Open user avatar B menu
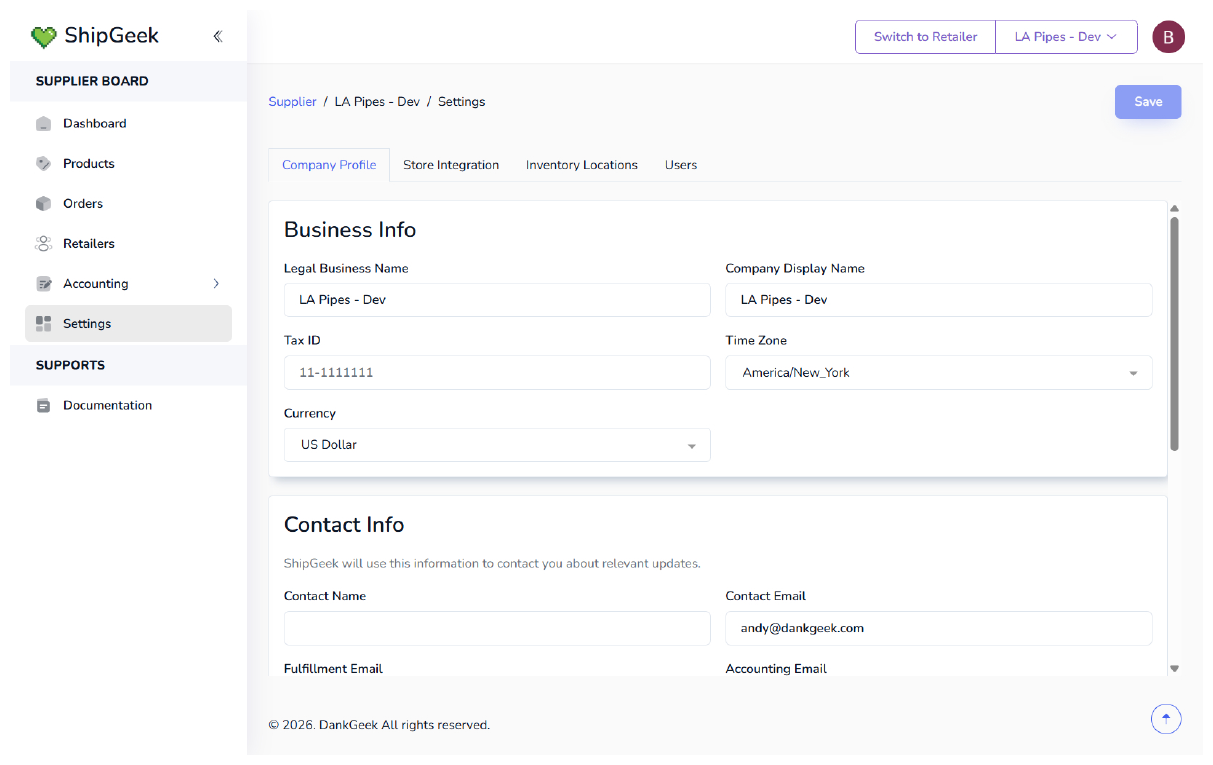The image size is (1213, 765). click(x=1168, y=37)
